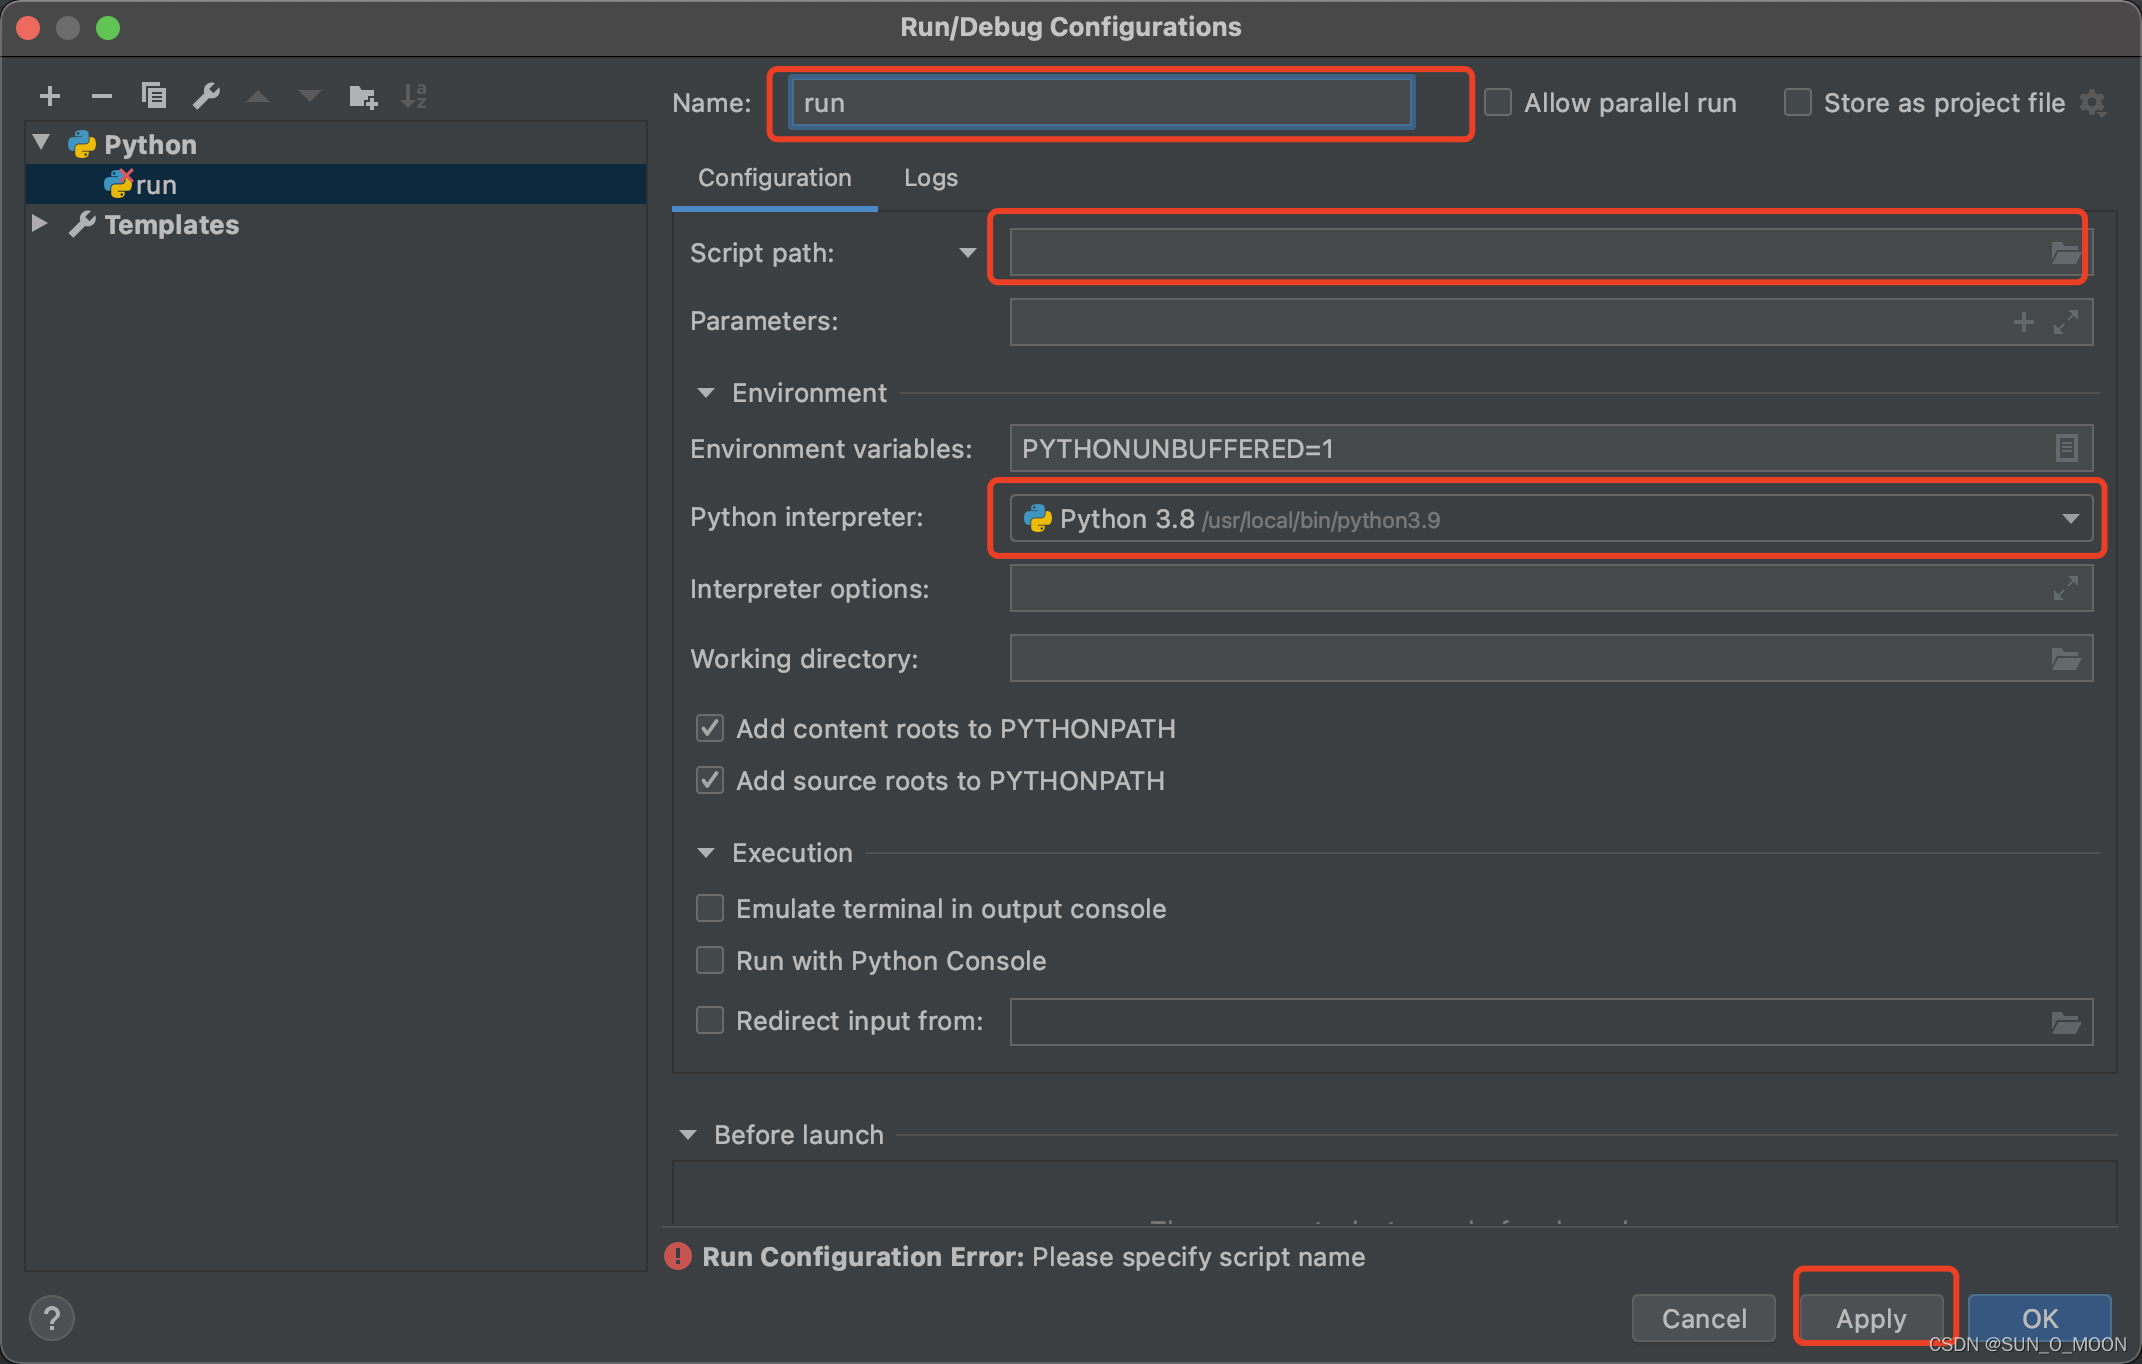Enable Store as project file checkbox

(x=1794, y=101)
